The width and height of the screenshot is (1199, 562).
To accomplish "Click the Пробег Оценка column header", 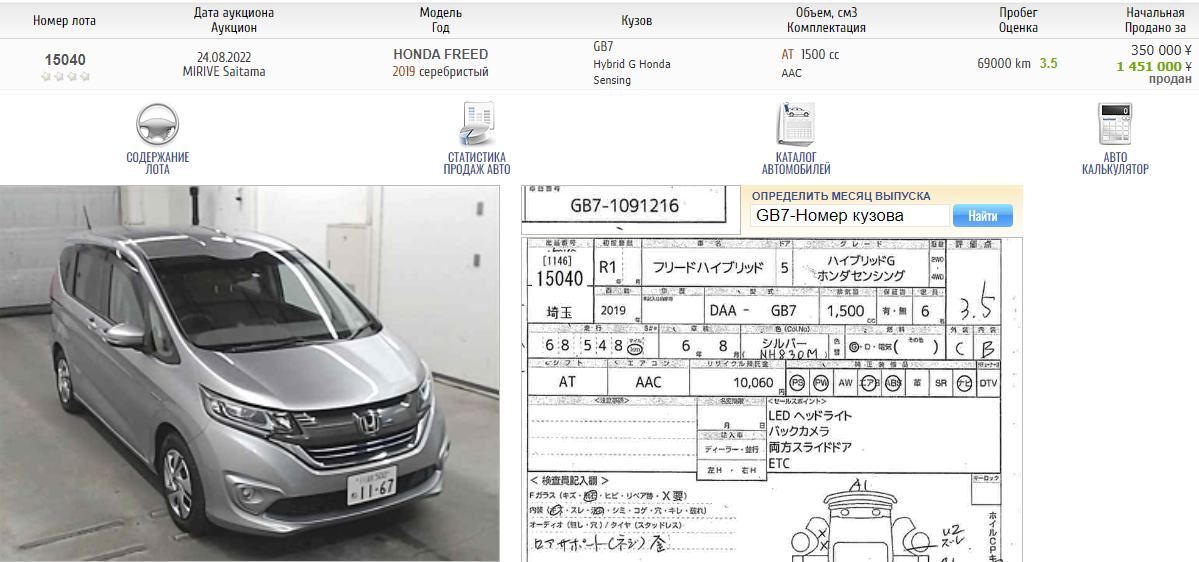I will tap(1019, 21).
